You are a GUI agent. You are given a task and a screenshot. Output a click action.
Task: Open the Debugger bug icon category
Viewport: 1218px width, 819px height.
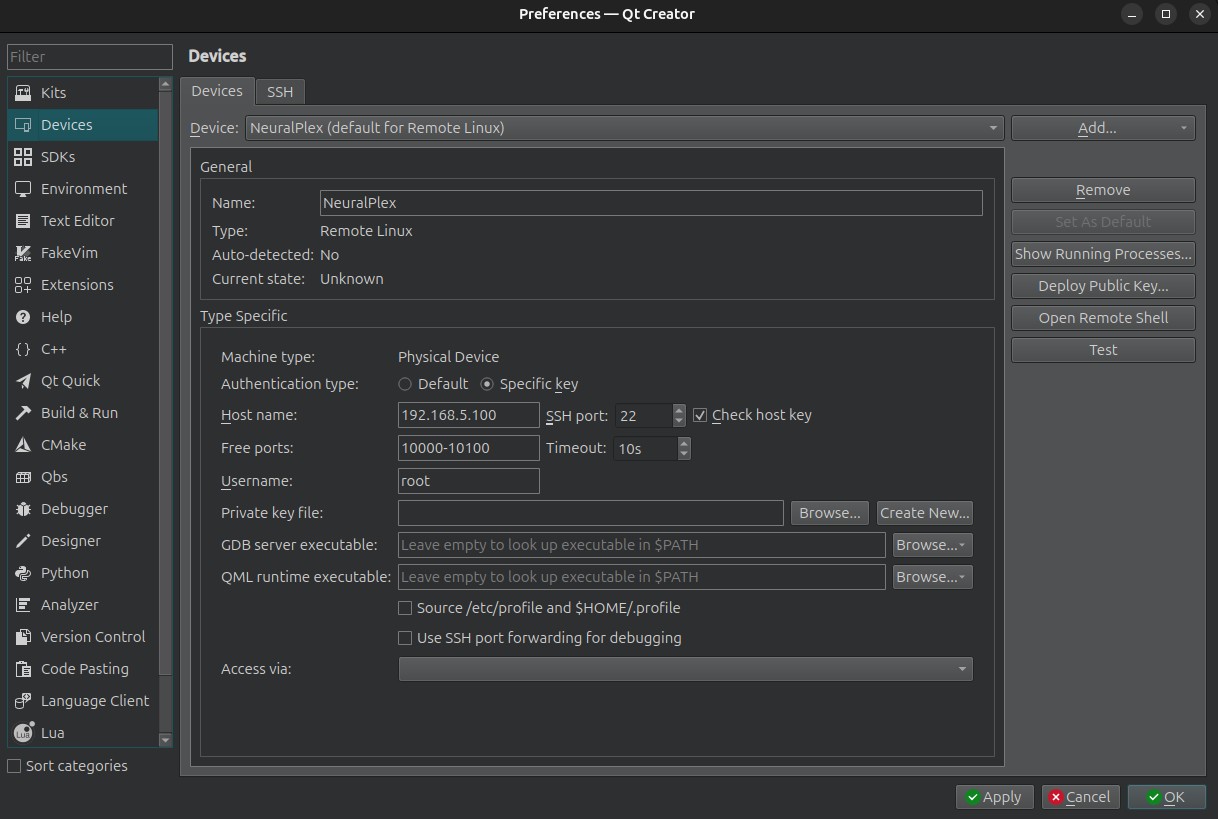(23, 509)
